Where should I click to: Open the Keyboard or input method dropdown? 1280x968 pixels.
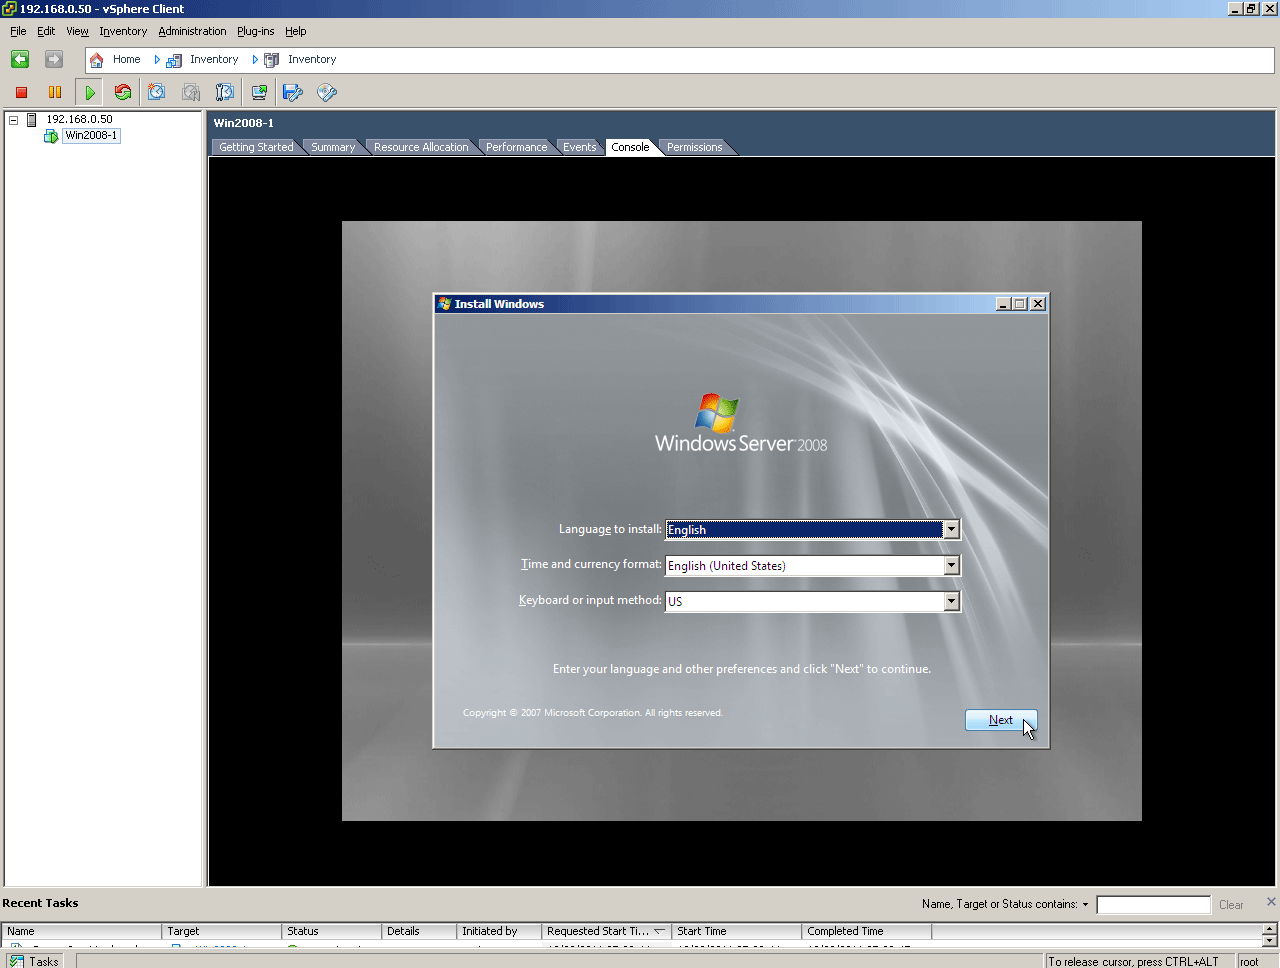pos(952,602)
